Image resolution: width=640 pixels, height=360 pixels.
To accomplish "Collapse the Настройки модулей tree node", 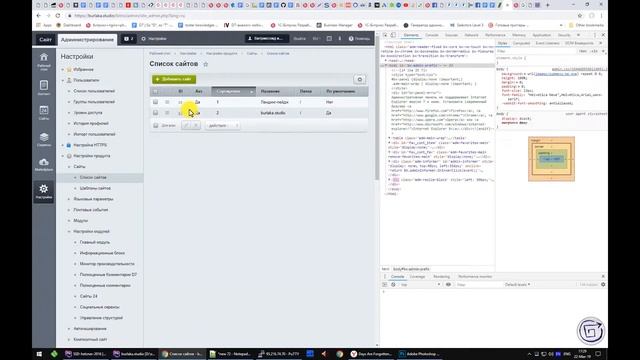I will (69, 231).
